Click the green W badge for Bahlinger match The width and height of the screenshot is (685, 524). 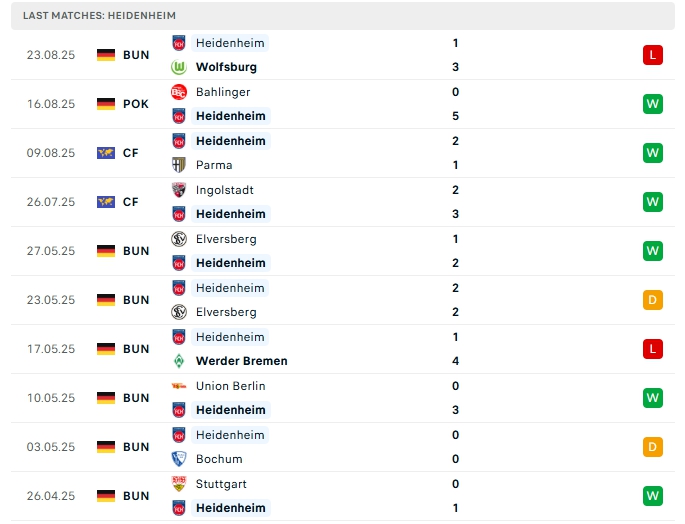653,104
